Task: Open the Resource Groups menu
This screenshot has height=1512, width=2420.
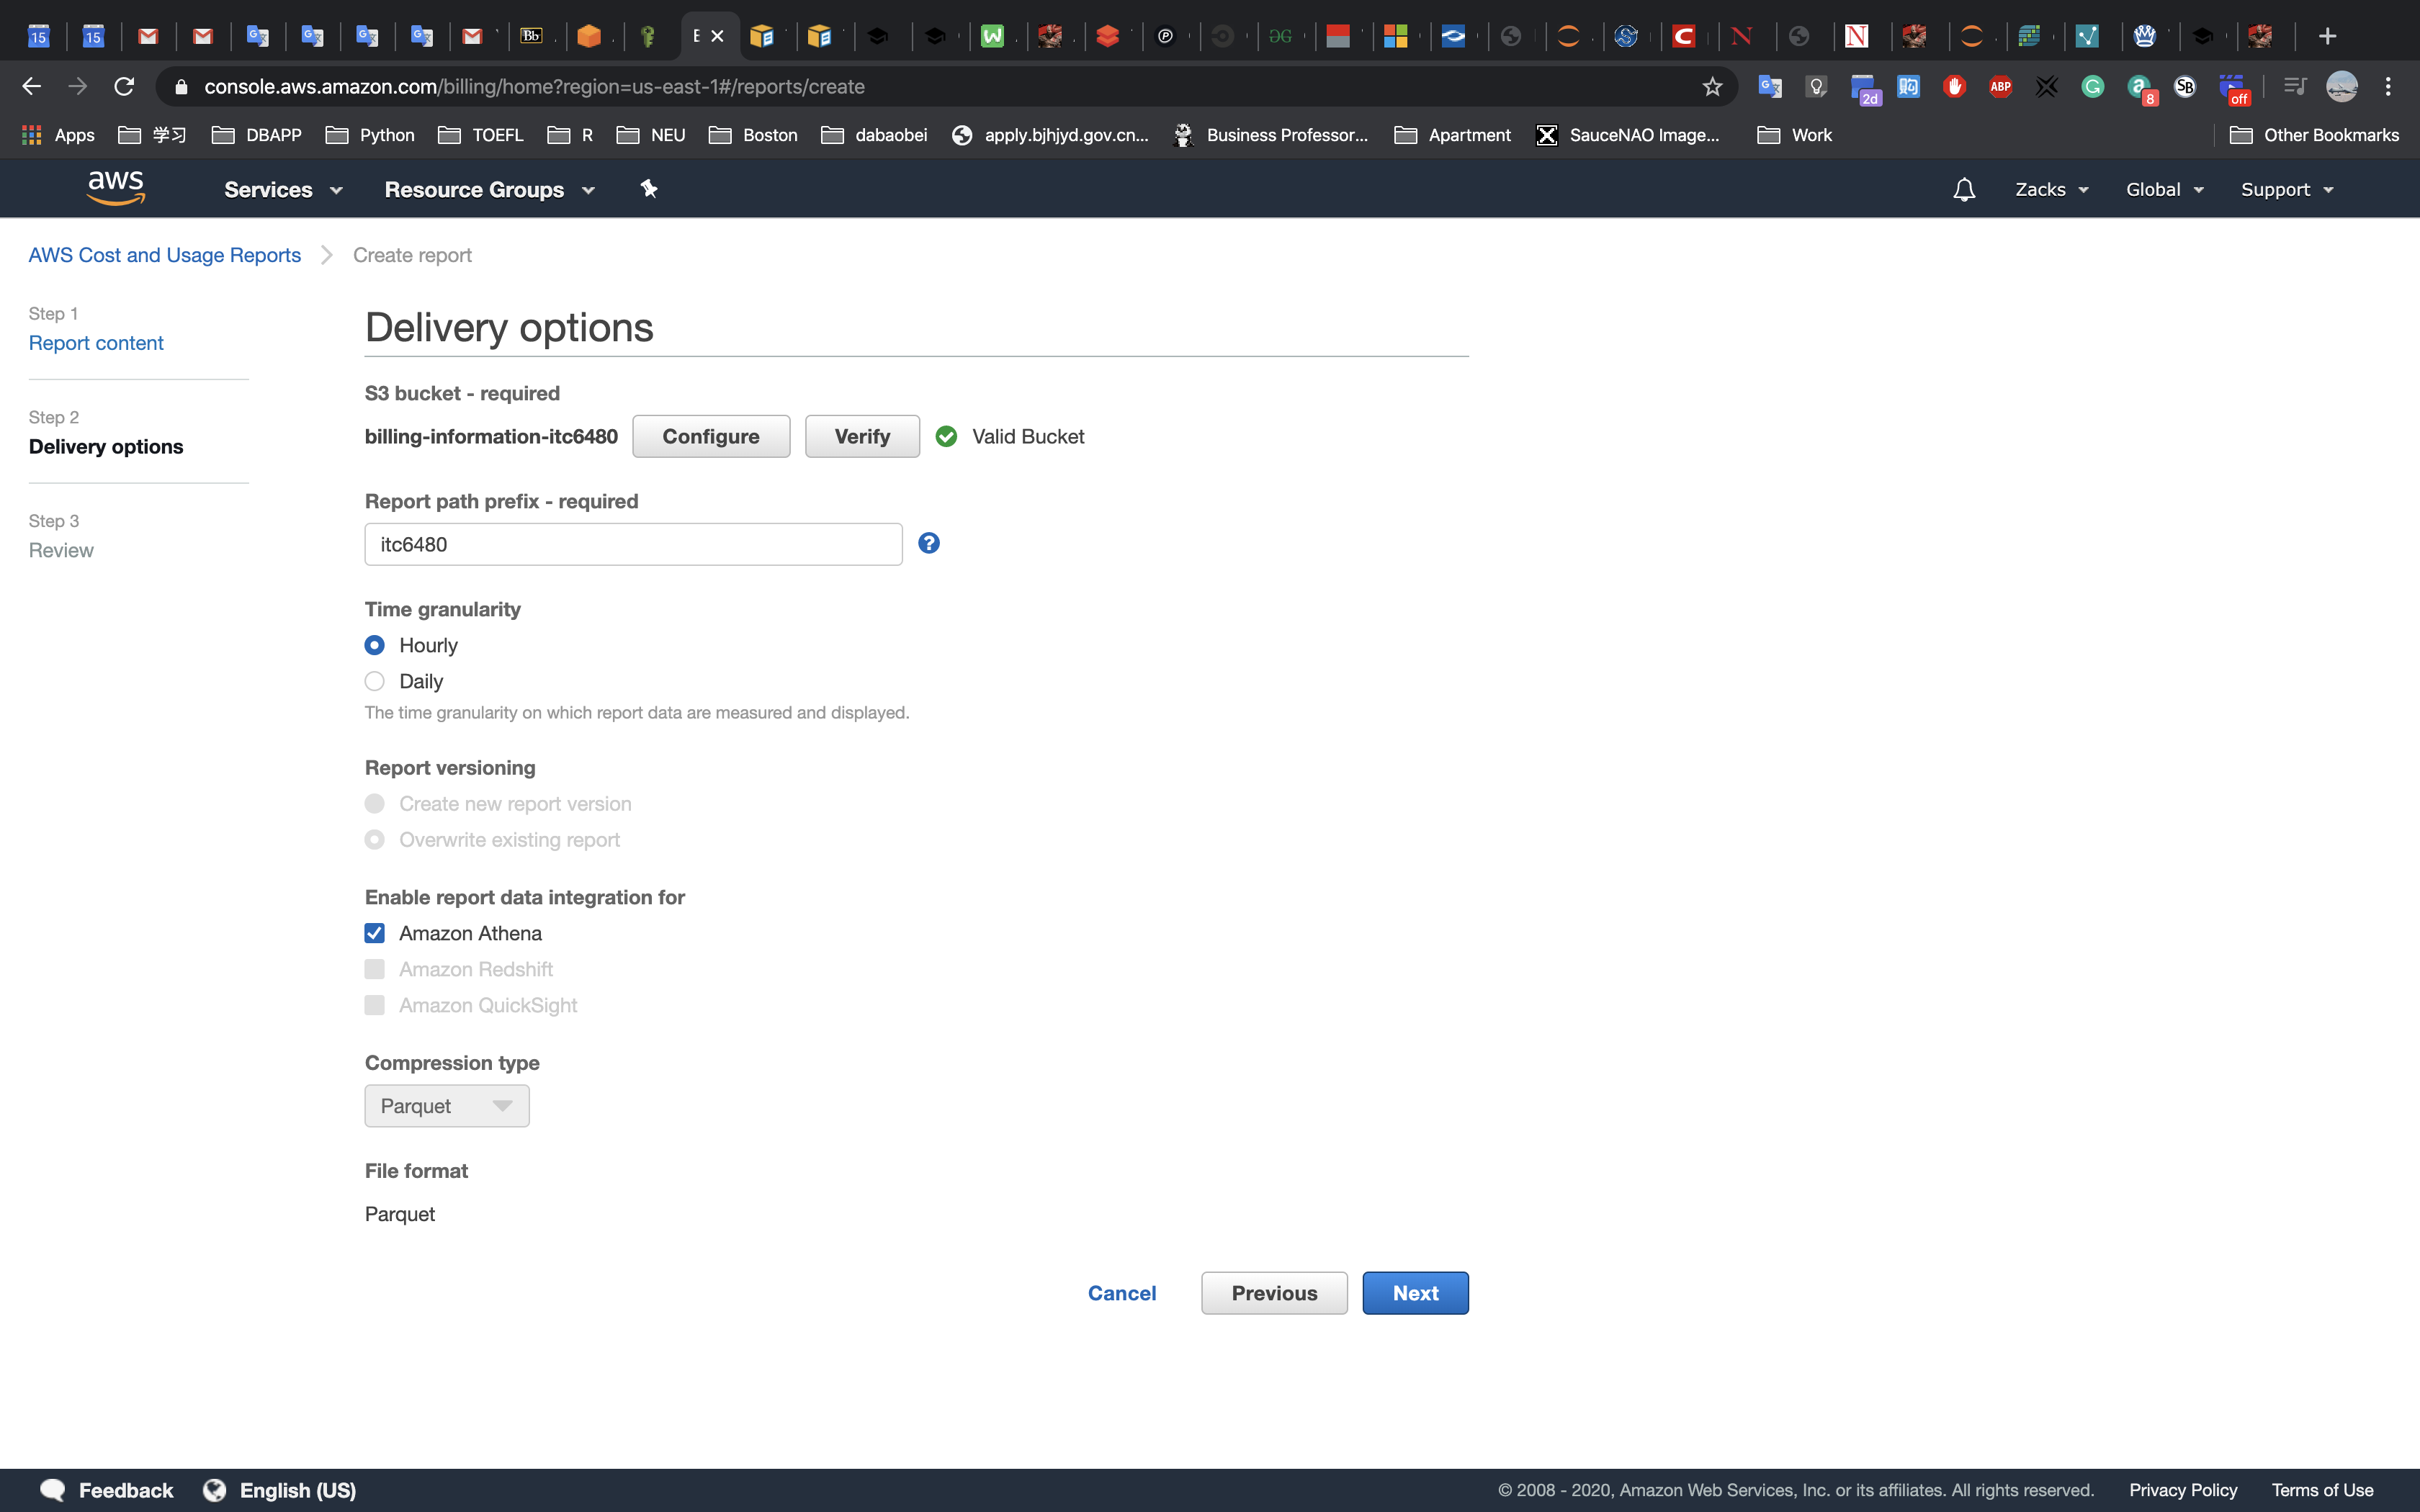Action: [x=489, y=190]
